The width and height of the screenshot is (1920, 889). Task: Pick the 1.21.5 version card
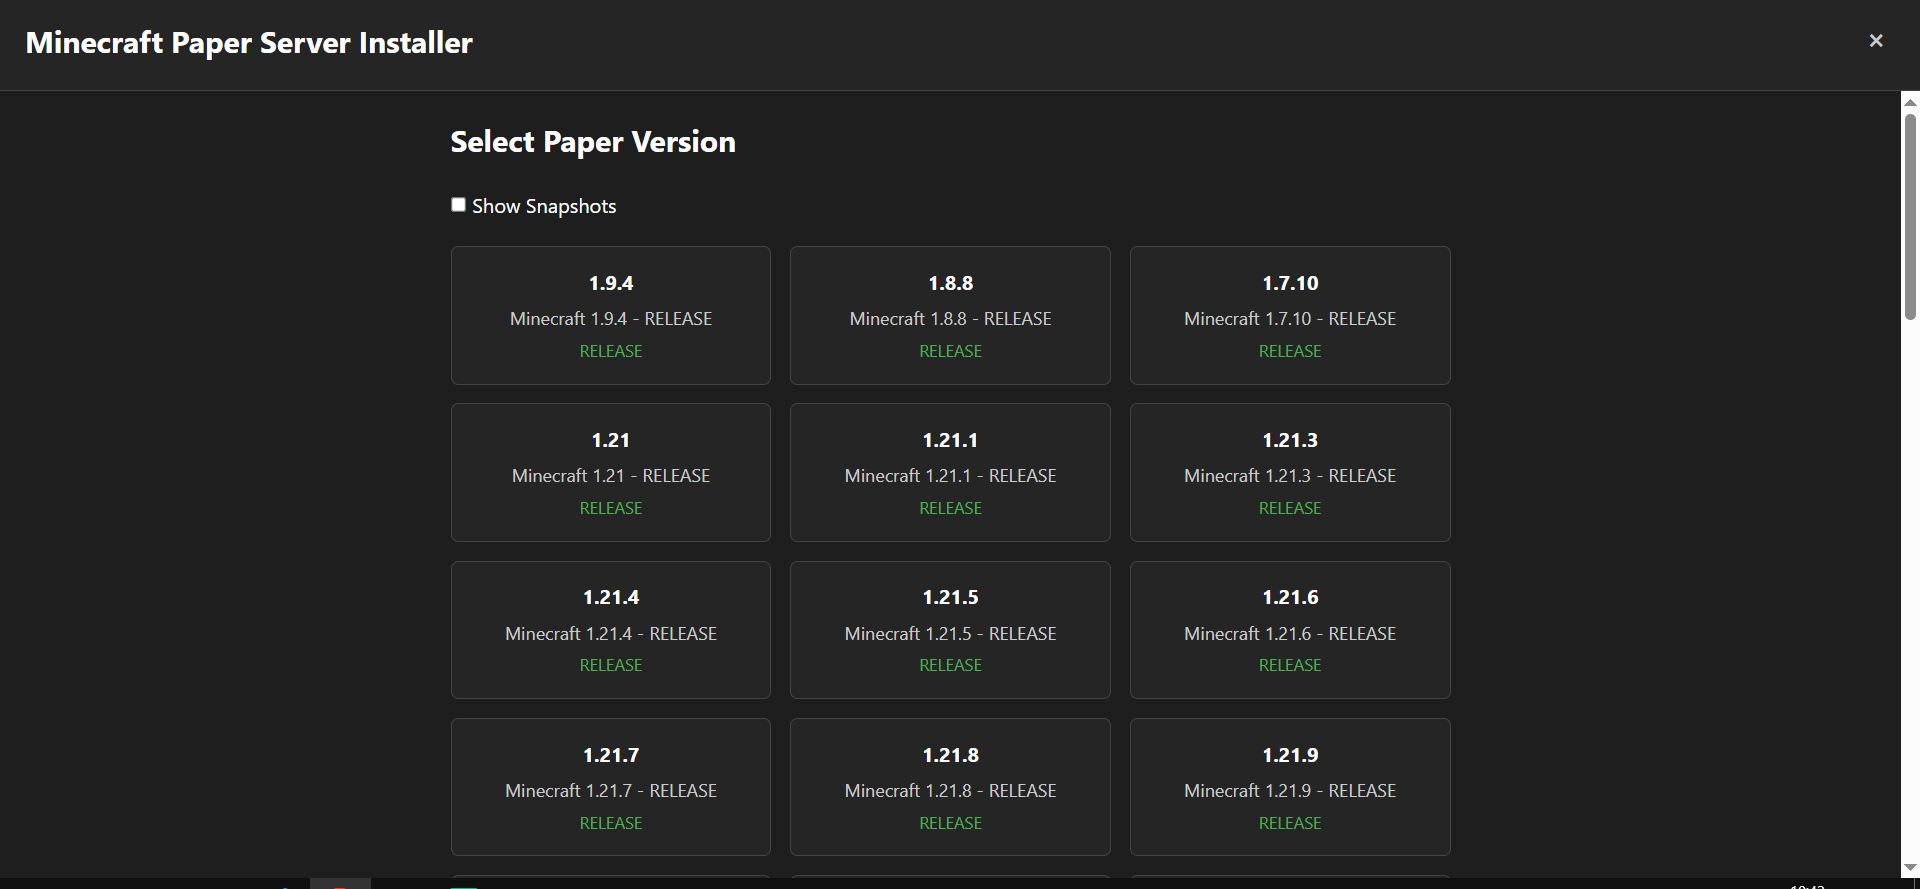[950, 630]
